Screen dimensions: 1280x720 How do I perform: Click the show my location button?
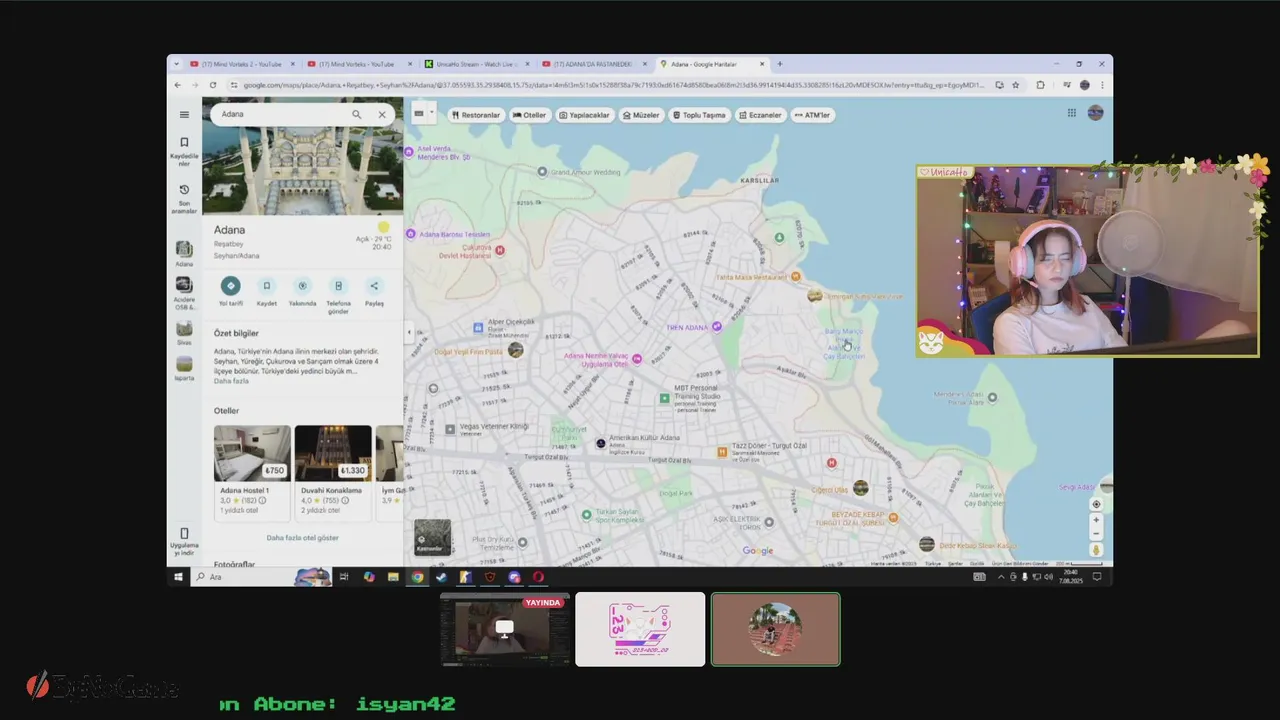1096,504
